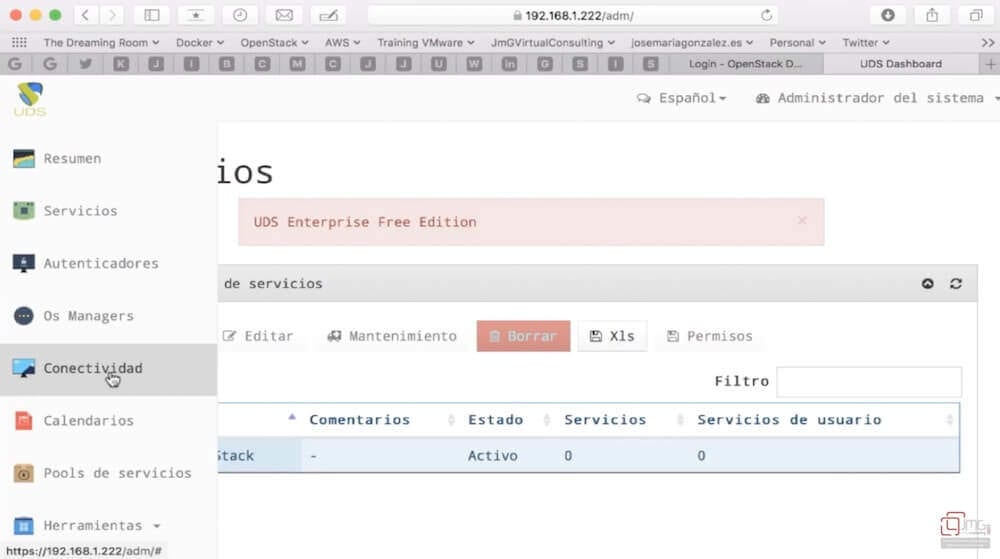Open OpenStack bookmarks folder

tap(274, 43)
